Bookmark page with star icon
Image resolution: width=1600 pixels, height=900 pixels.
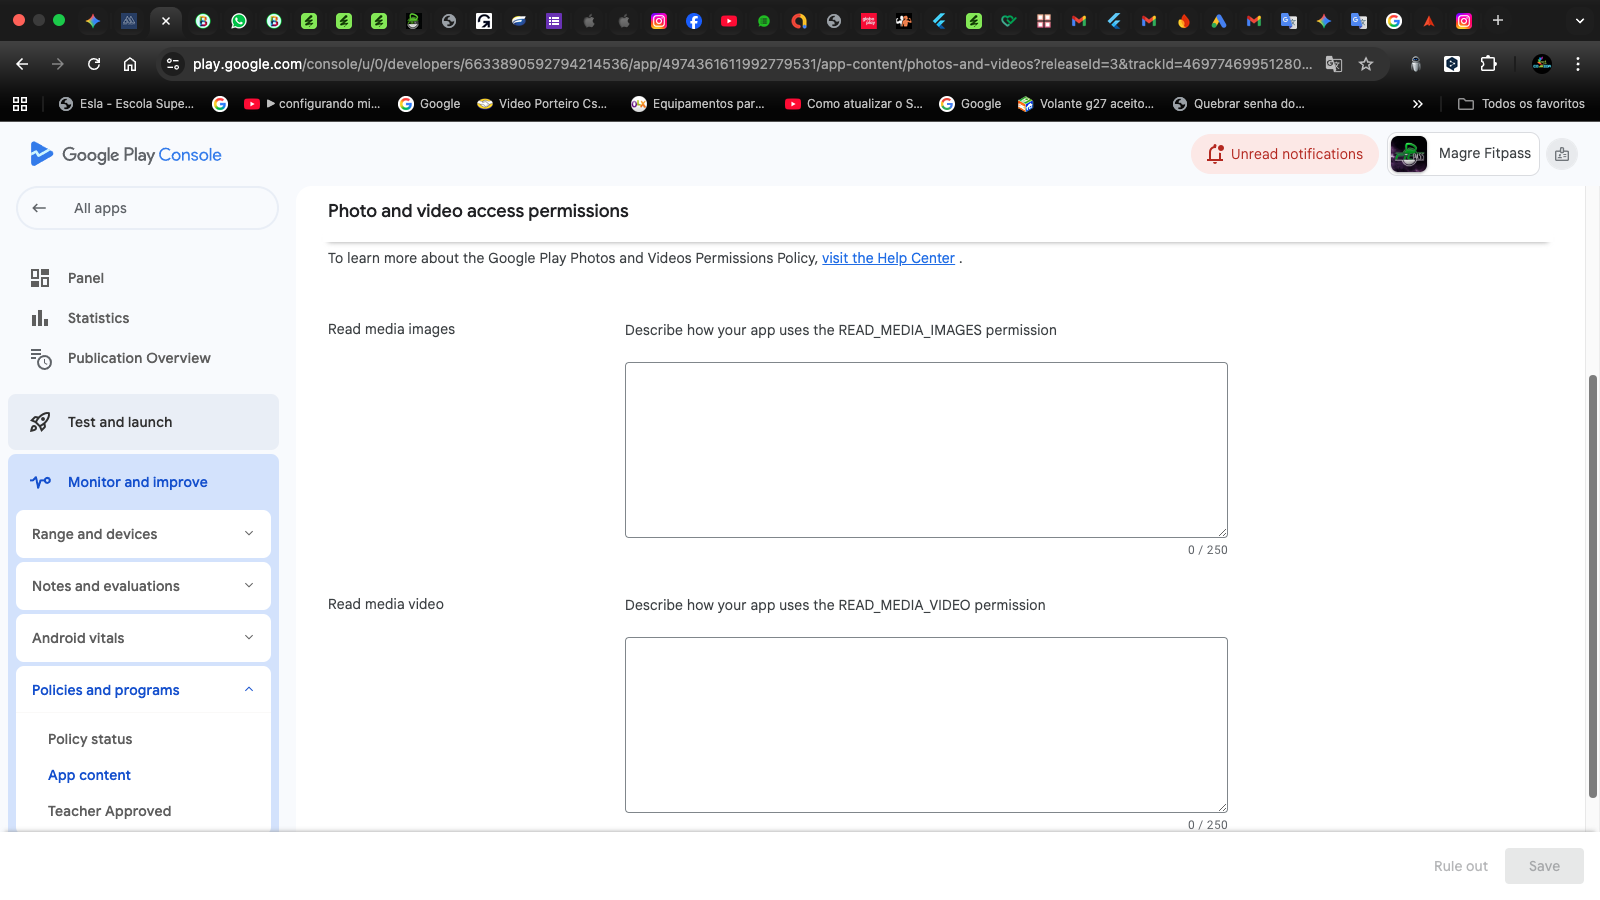[1366, 64]
